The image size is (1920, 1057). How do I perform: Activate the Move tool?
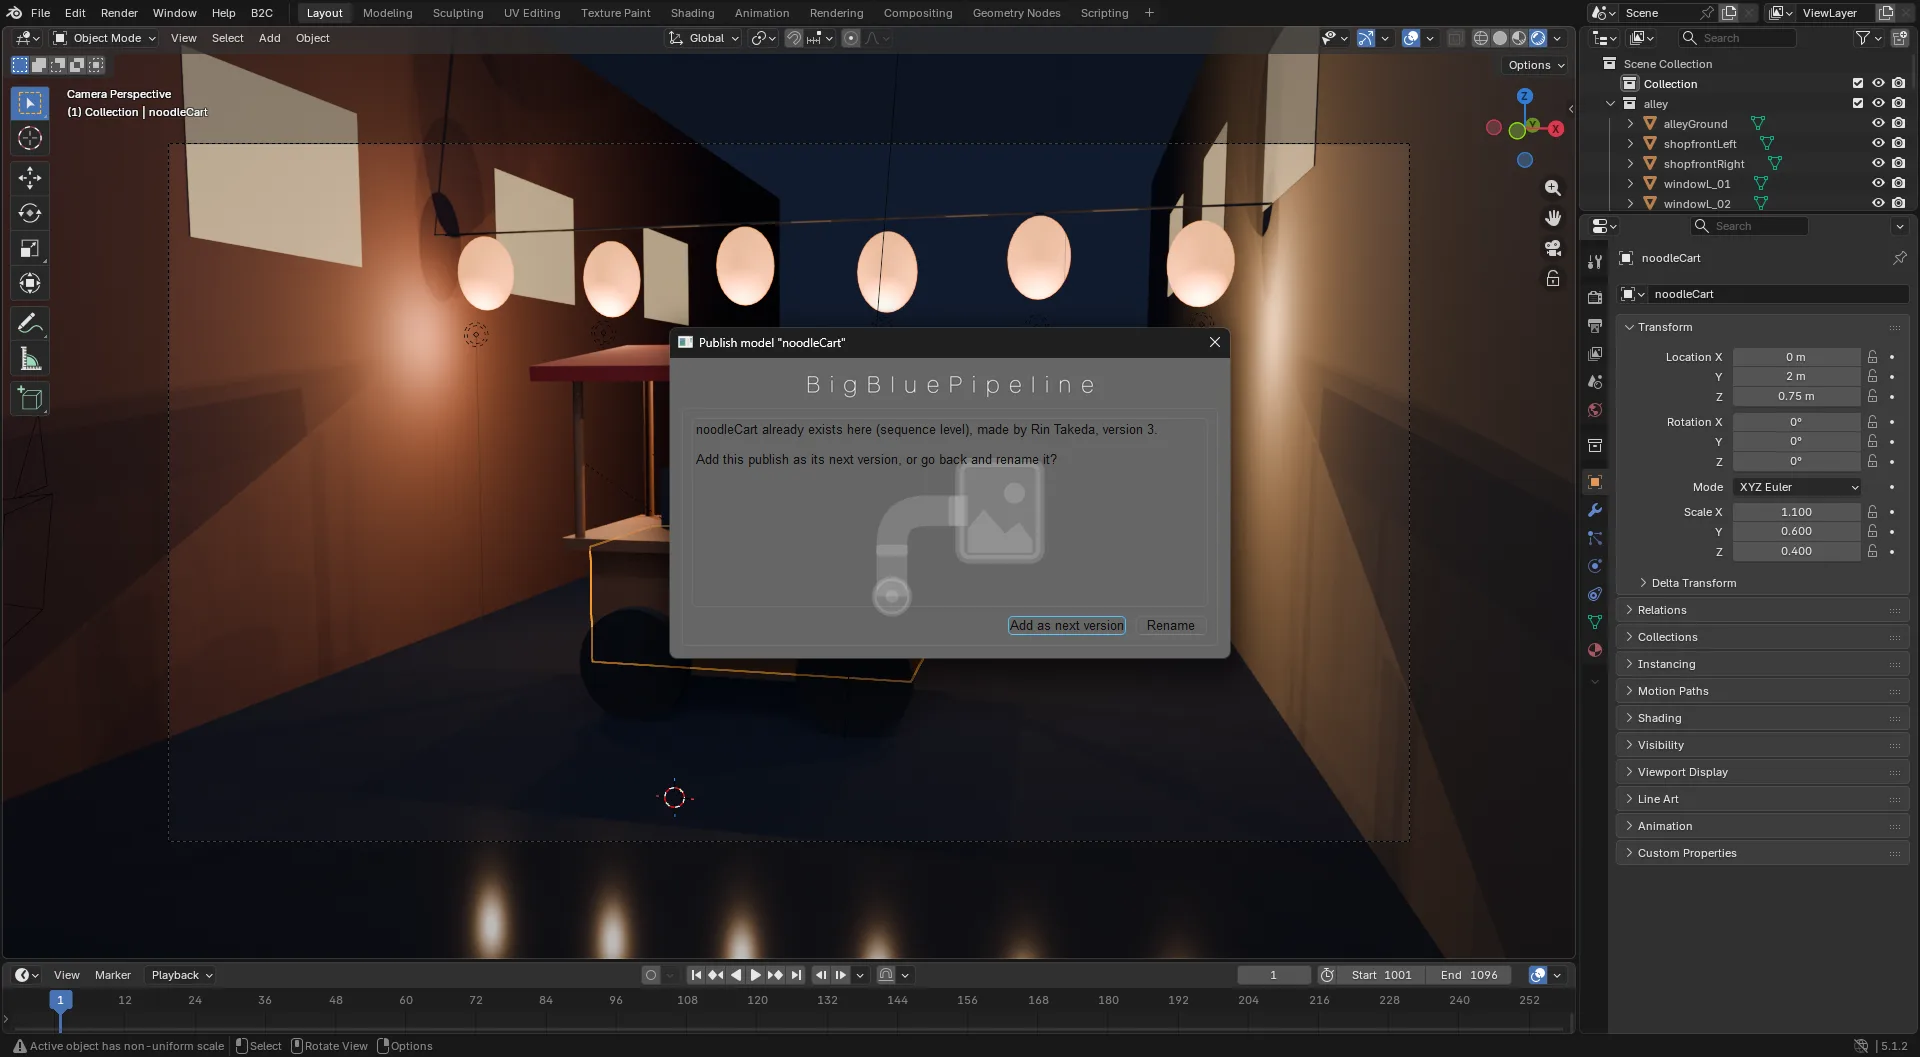pos(30,178)
